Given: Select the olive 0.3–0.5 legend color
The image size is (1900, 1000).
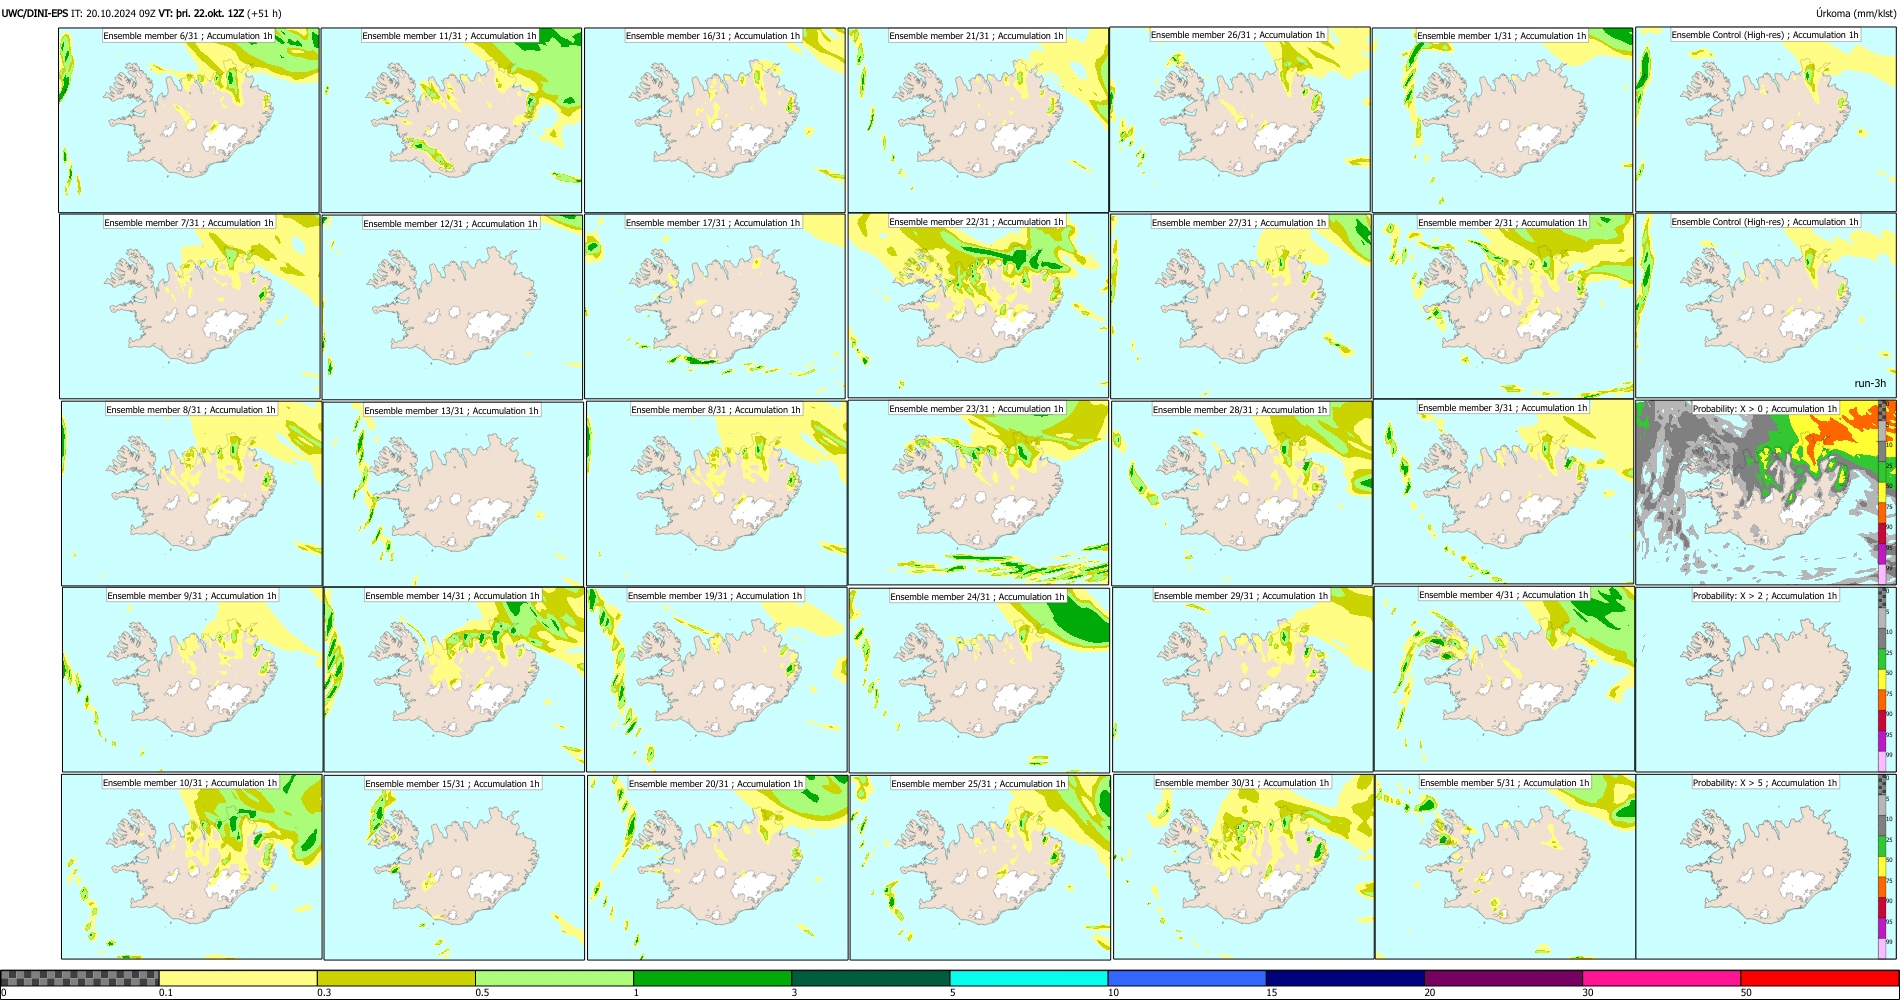Looking at the screenshot, I should 396,978.
